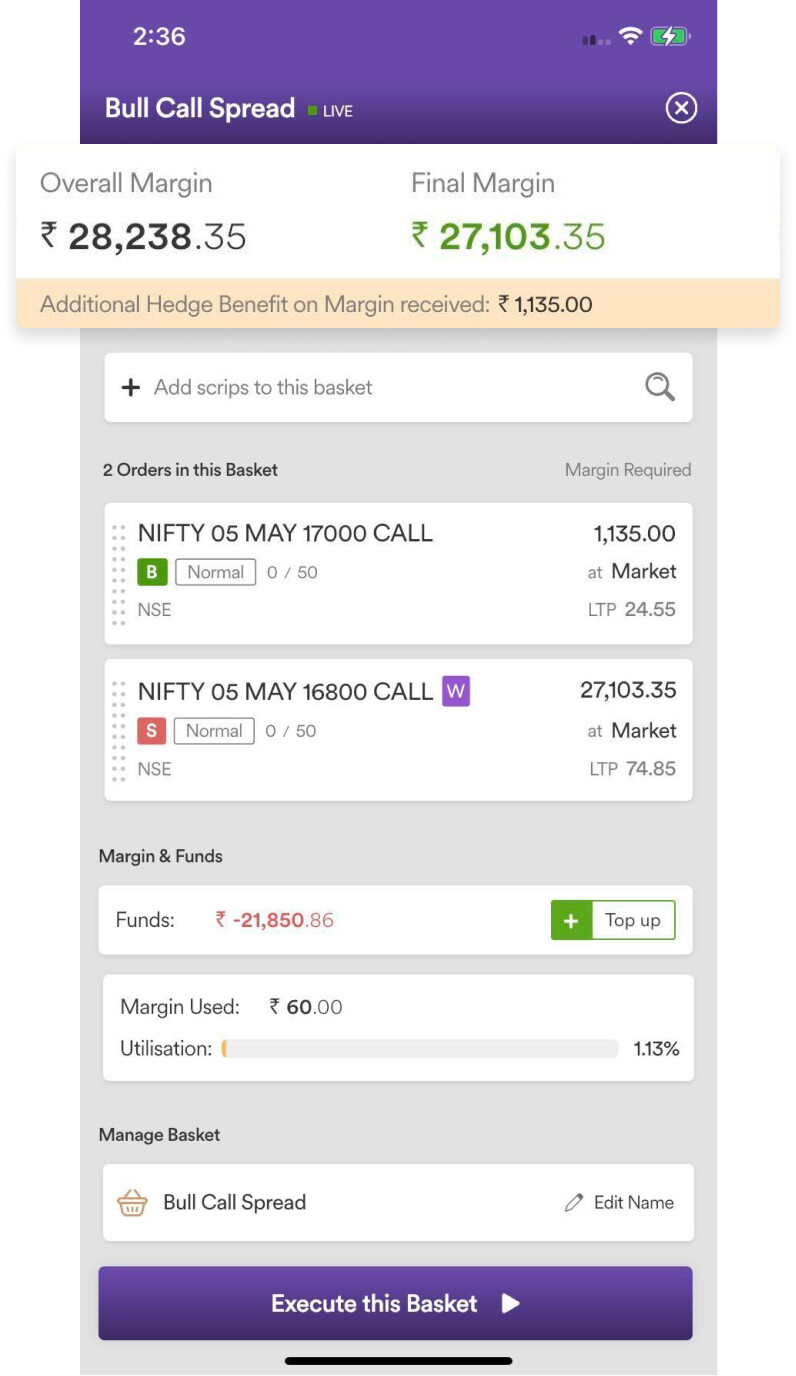Open the NIFTY 05 MAY 16800 CALL order
This screenshot has width=796, height=1376.
point(398,730)
